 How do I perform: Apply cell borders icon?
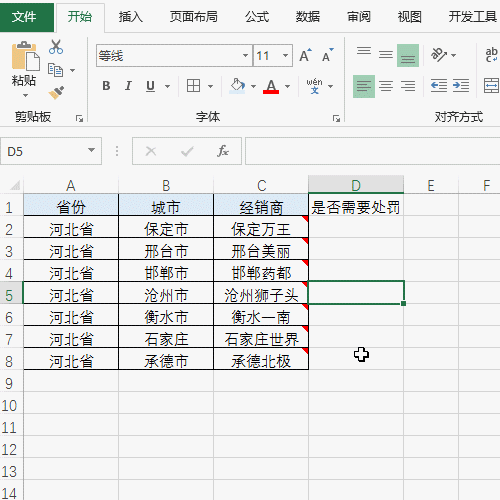(193, 86)
